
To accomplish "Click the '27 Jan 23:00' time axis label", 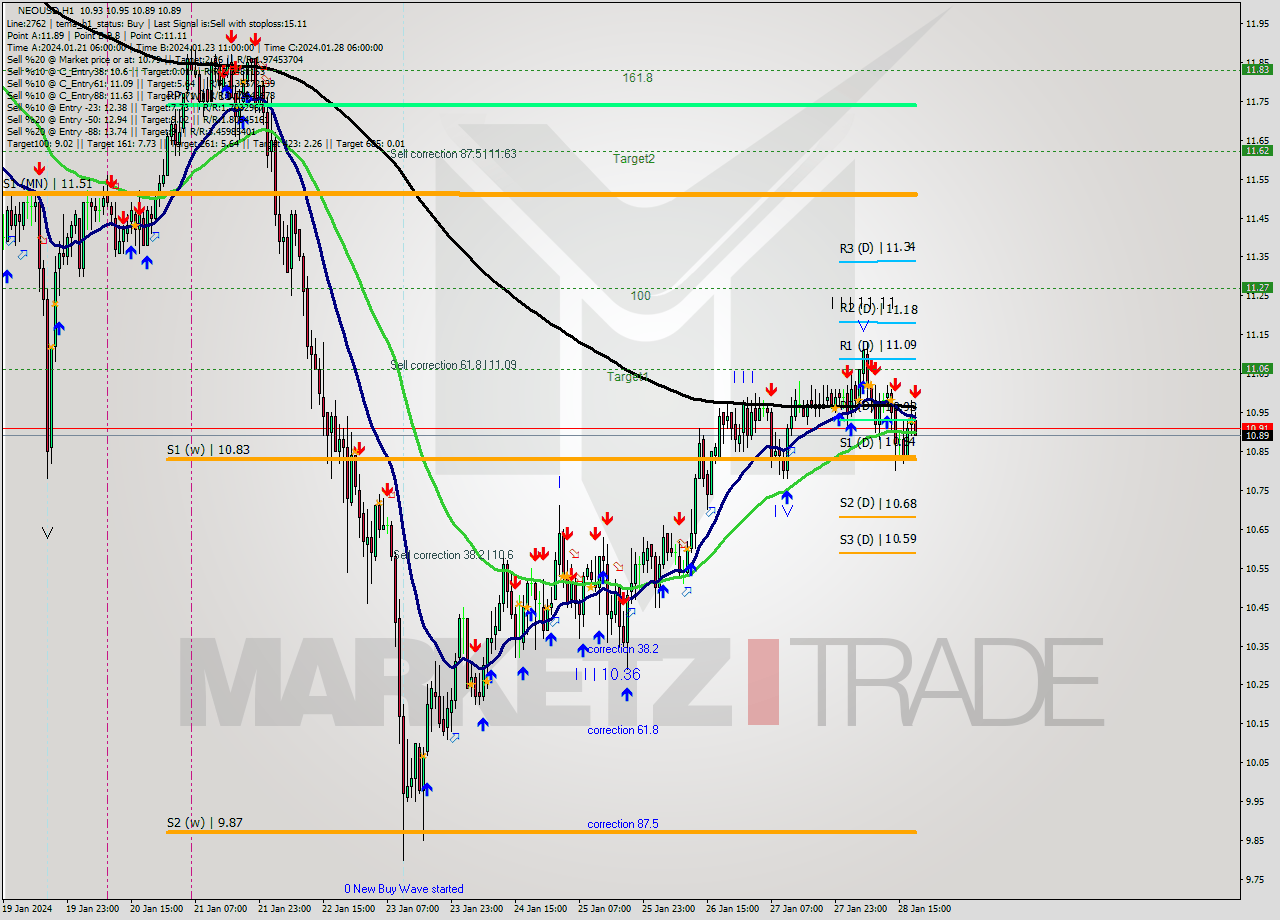I will point(861,909).
